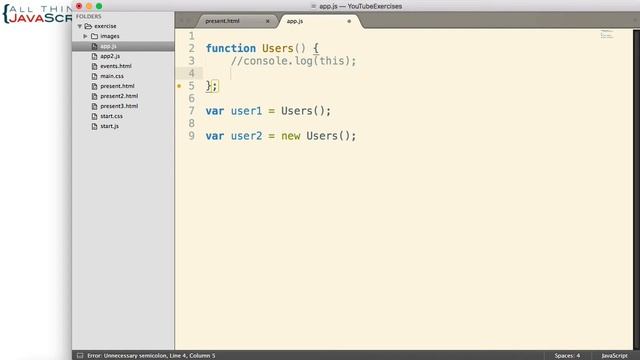The width and height of the screenshot is (640, 360).
Task: Click the commented console.log line
Action: tap(293, 61)
